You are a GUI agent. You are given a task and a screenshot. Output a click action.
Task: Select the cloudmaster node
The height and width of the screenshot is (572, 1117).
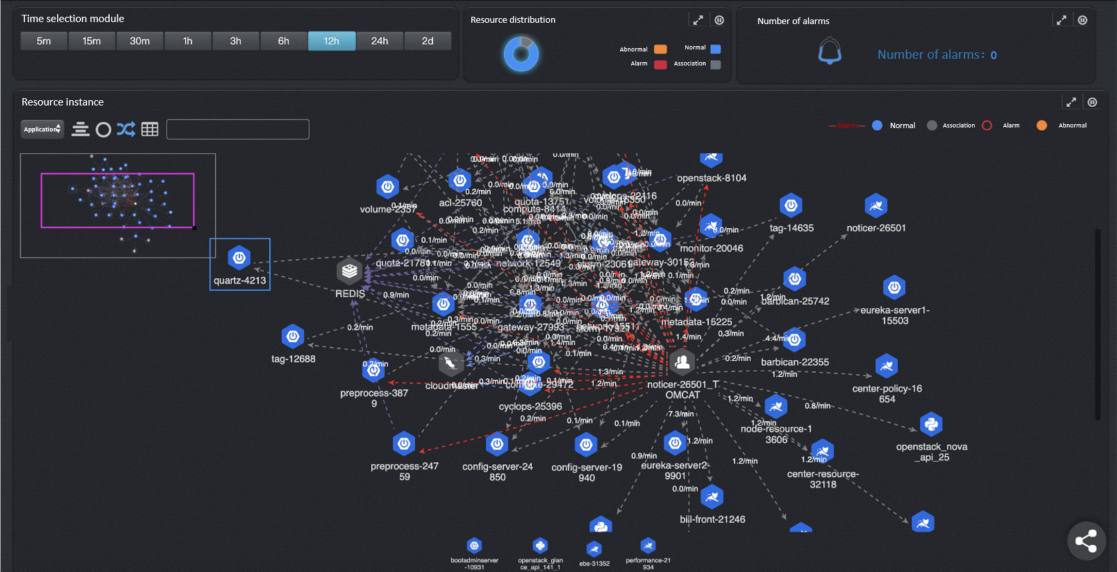(452, 364)
